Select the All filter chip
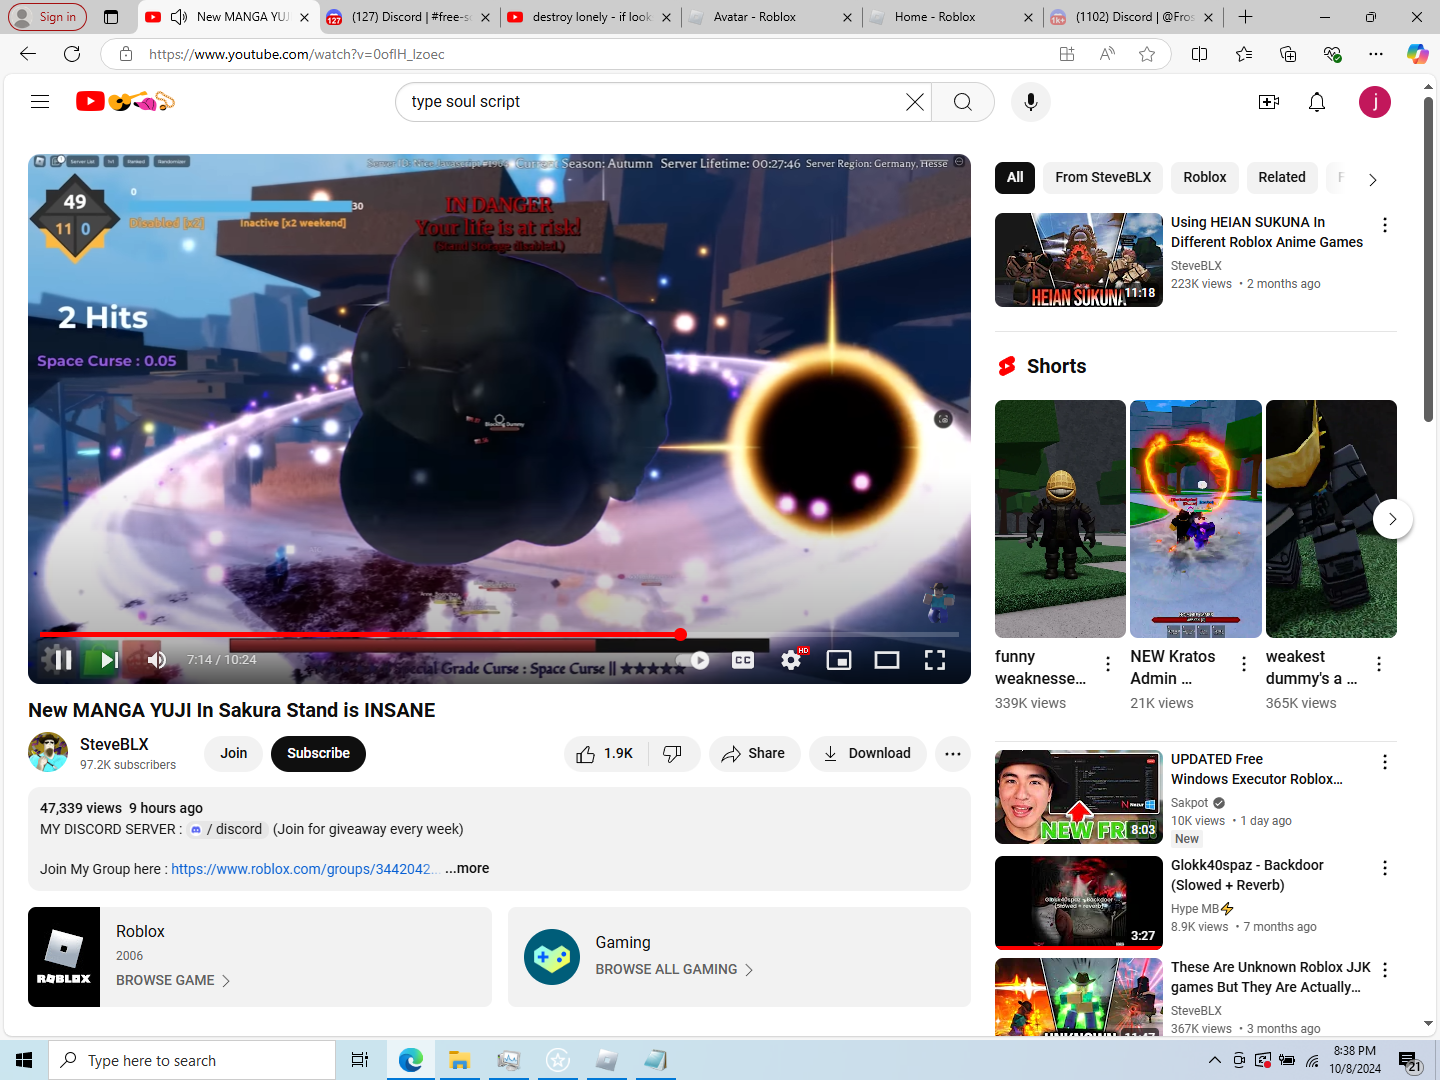 click(x=1015, y=177)
